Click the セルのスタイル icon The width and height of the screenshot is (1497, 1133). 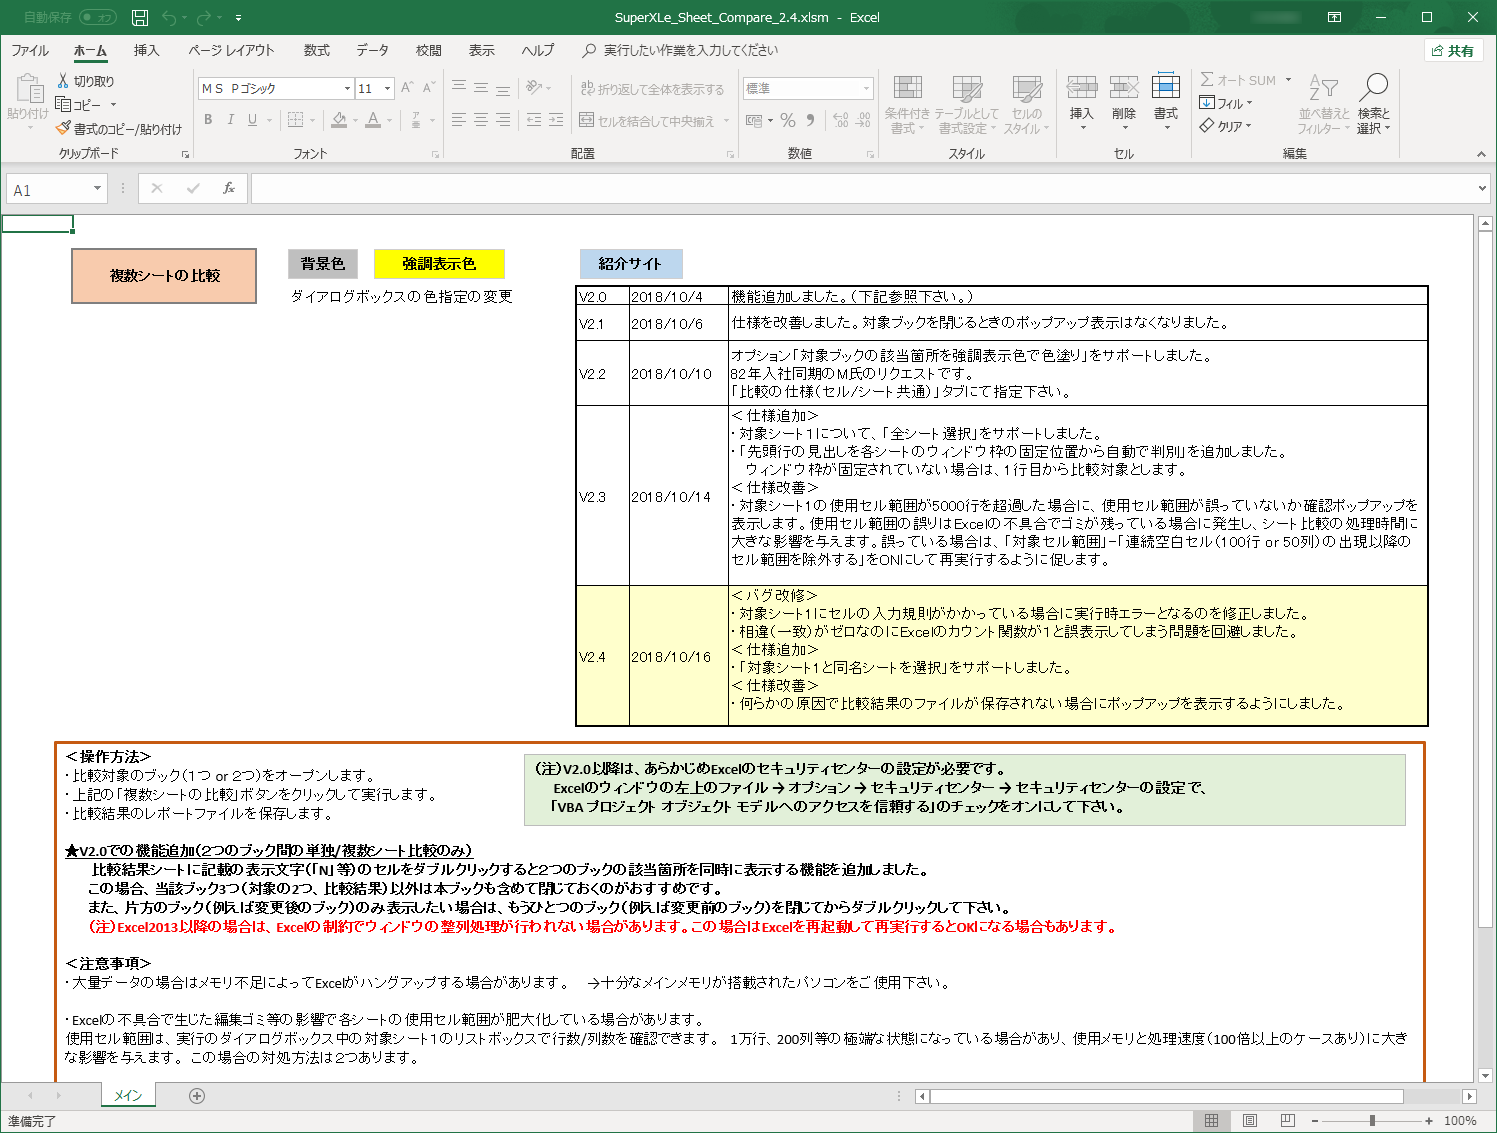pos(1026,89)
